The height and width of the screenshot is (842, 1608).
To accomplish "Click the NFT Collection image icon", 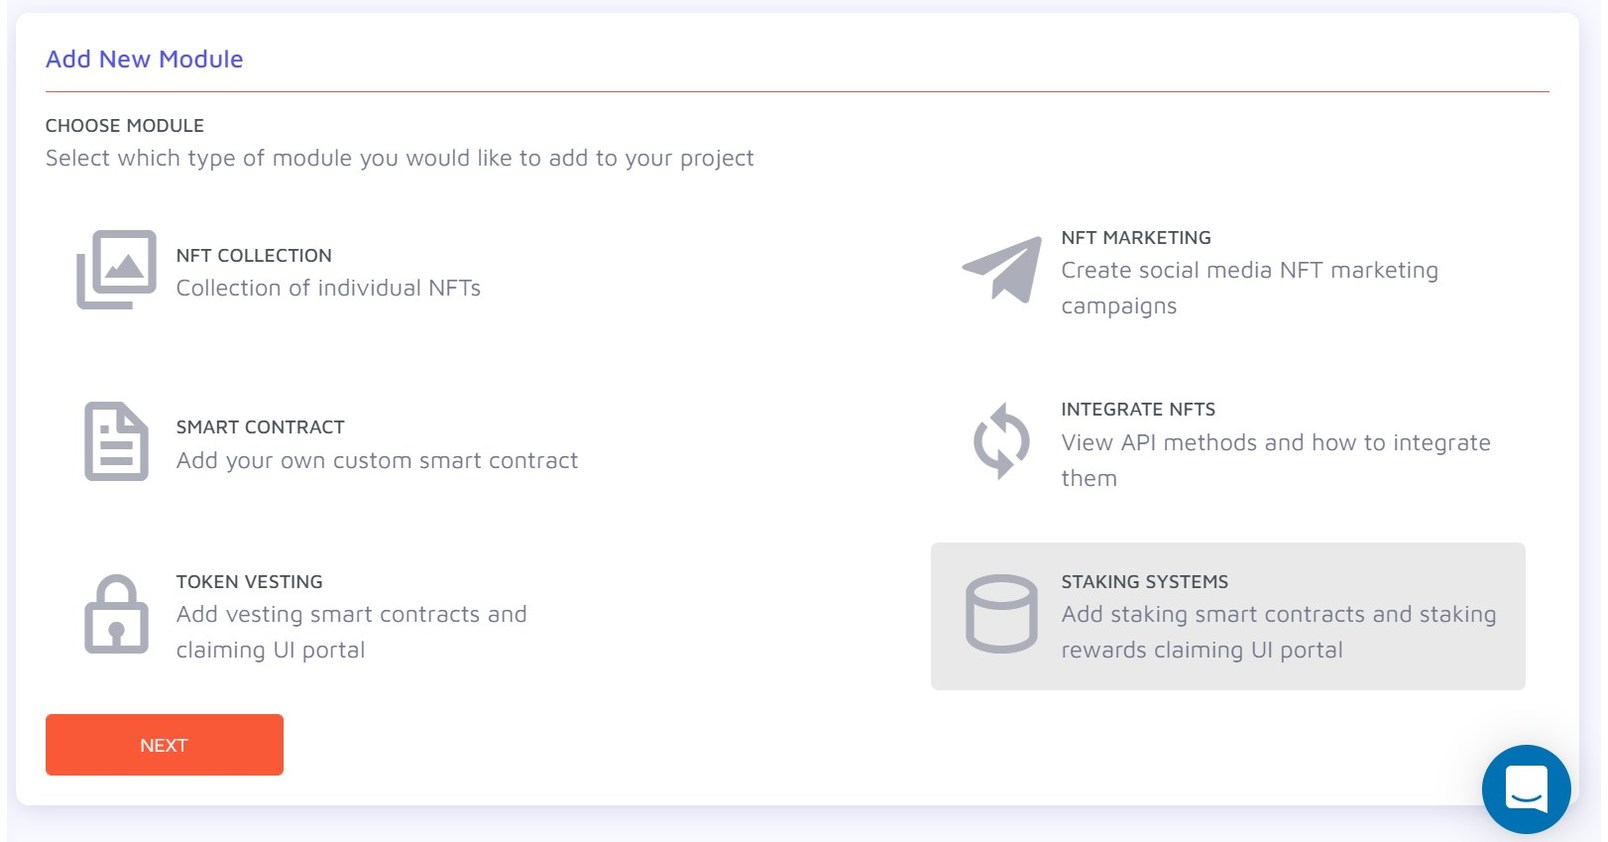I will tap(115, 269).
